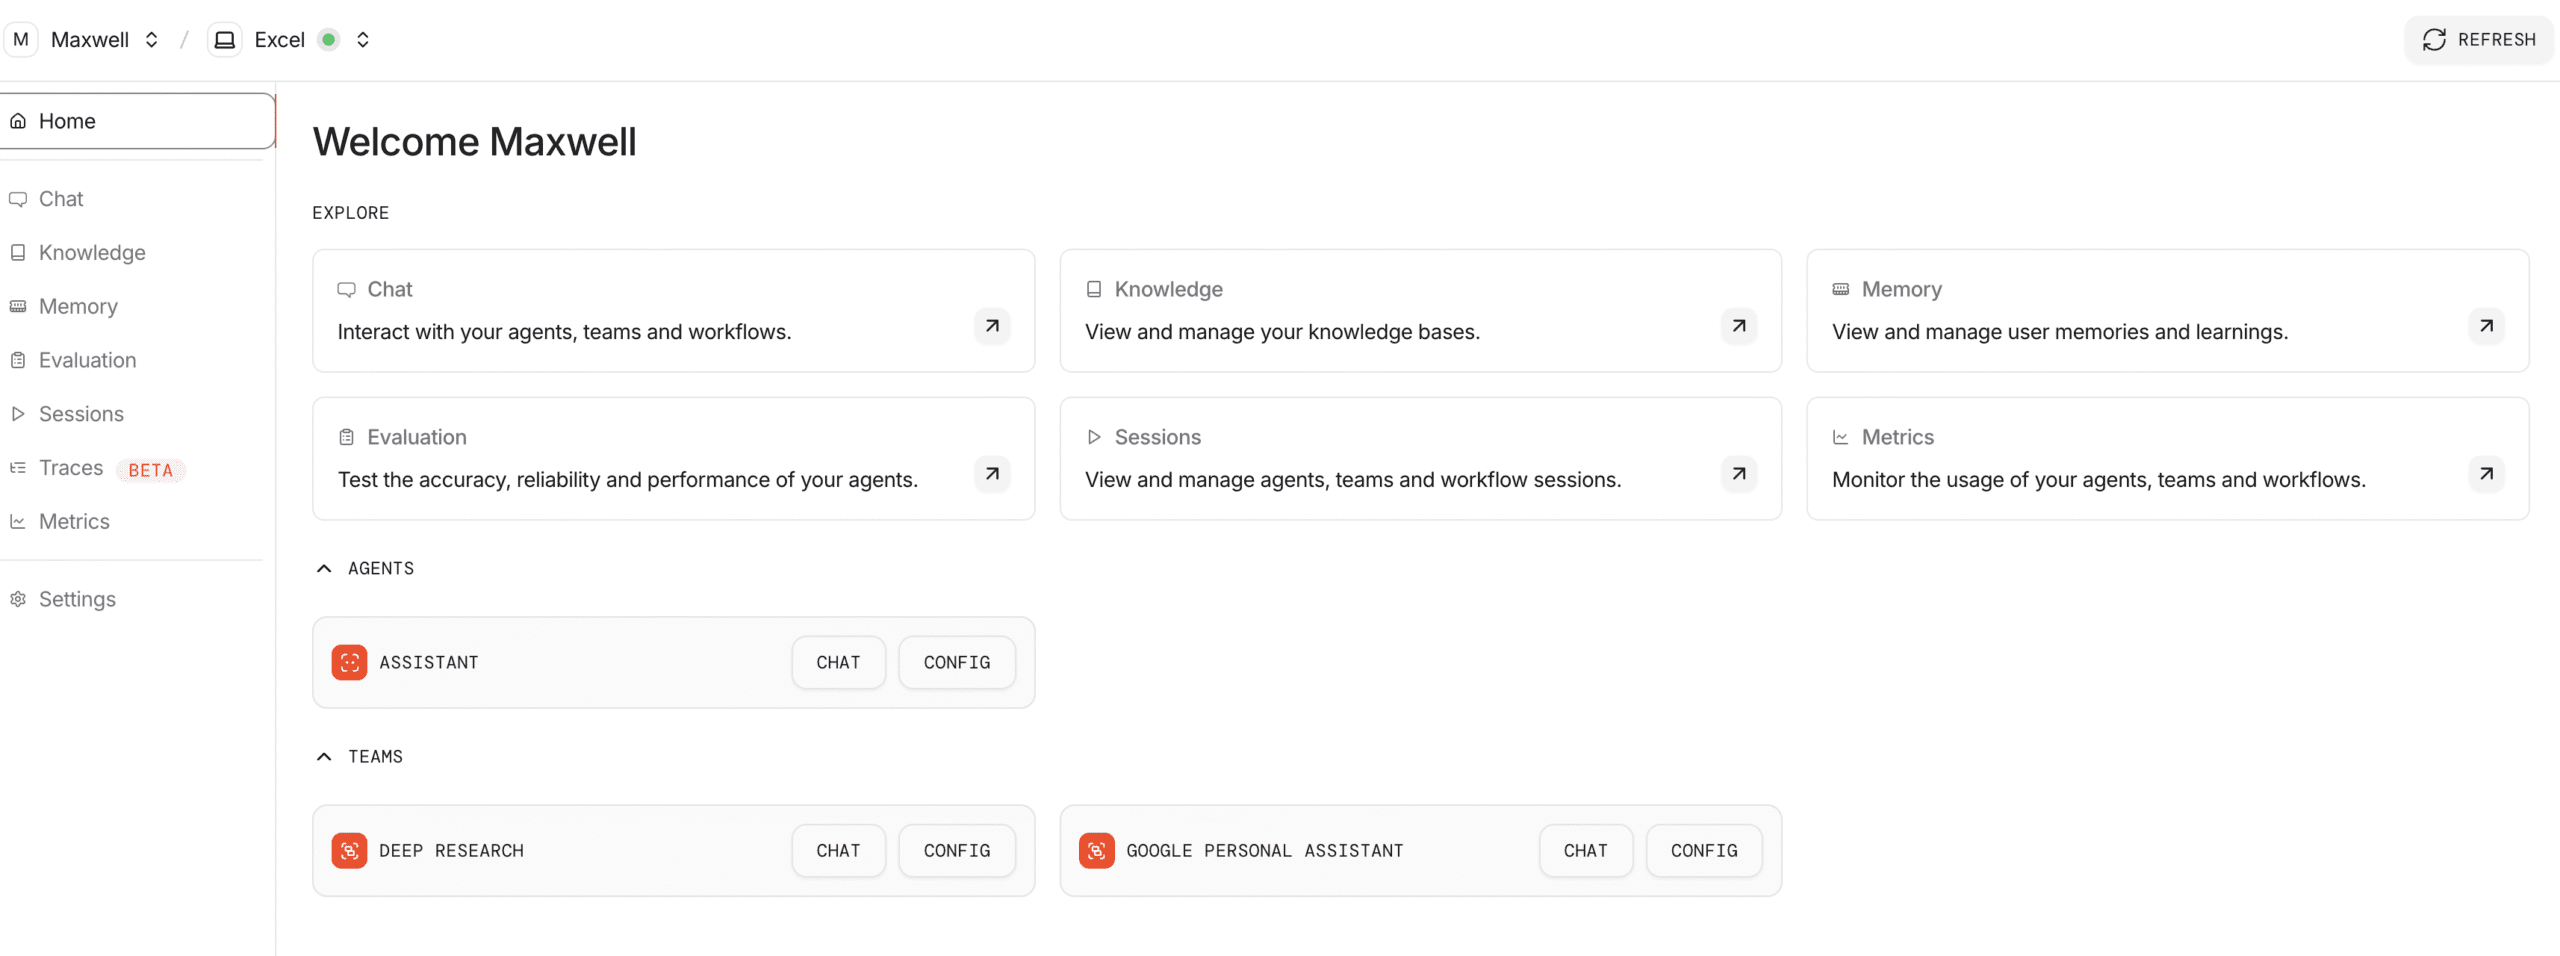Click the Google Personal Assistant icon

[1096, 850]
